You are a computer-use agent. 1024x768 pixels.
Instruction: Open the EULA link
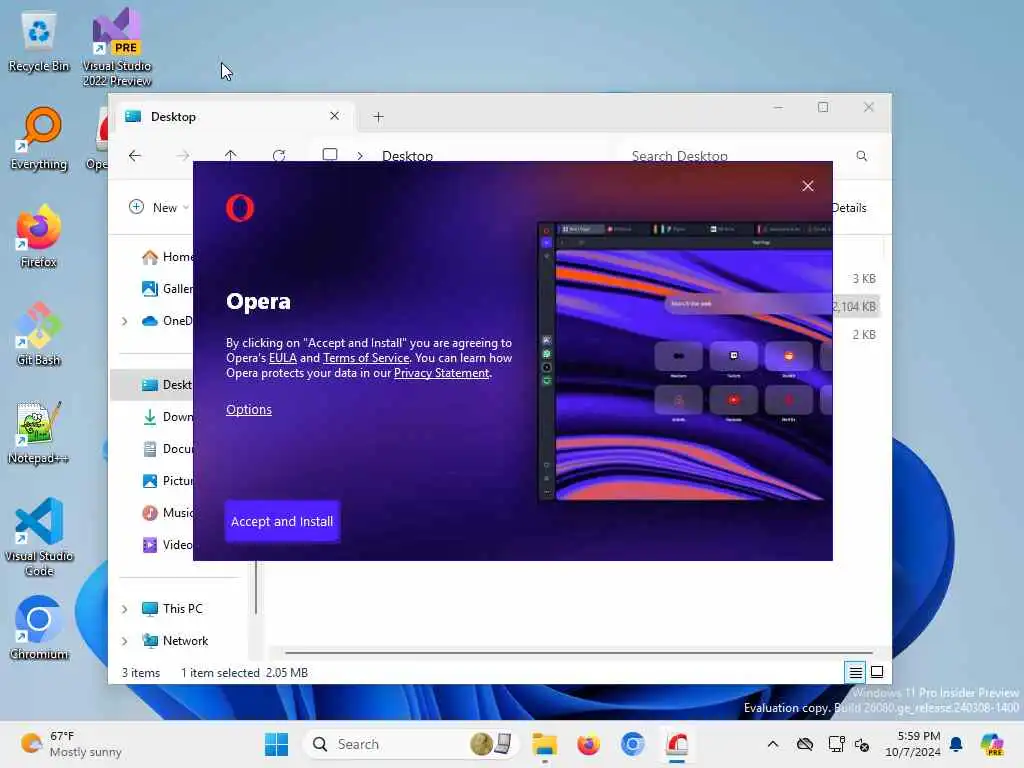[x=283, y=358]
